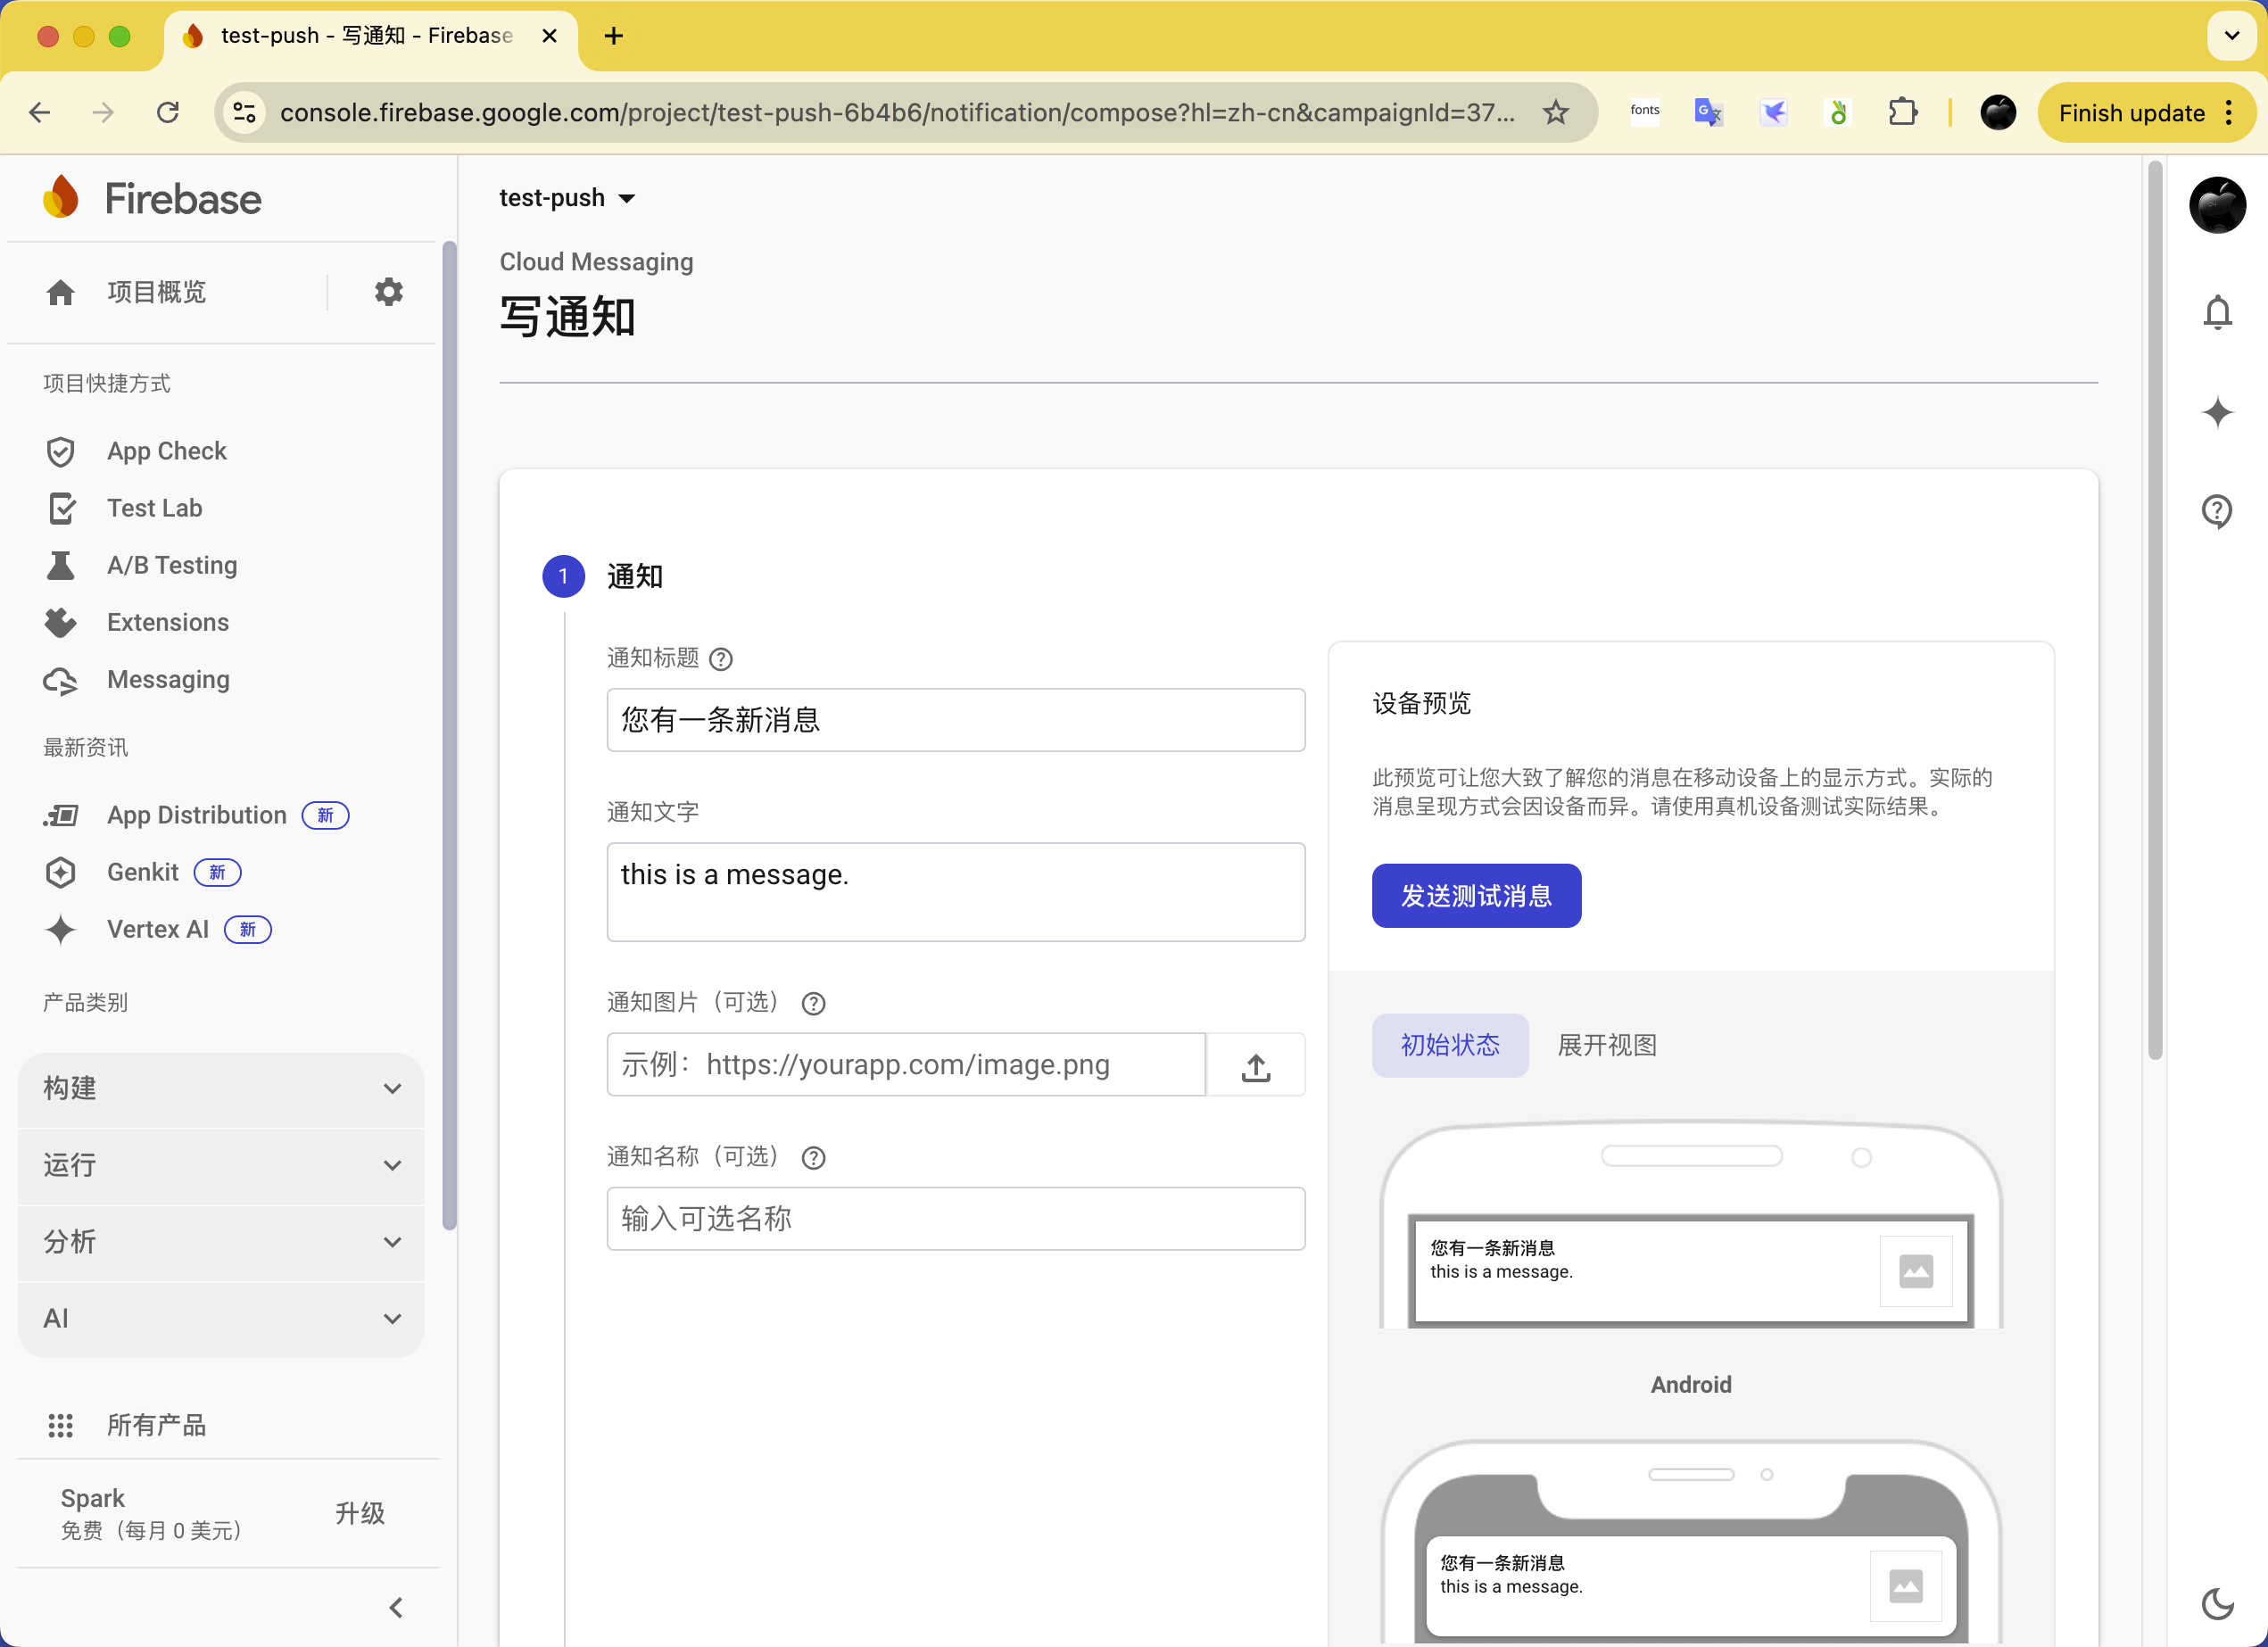Collapse the left sidebar

pyautogui.click(x=395, y=1606)
